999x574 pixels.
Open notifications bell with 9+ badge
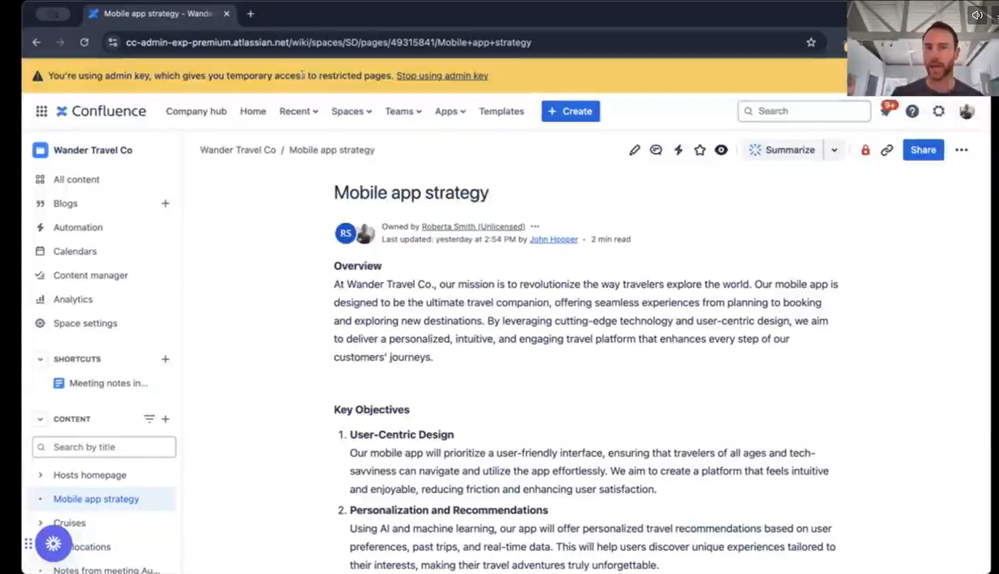point(886,110)
